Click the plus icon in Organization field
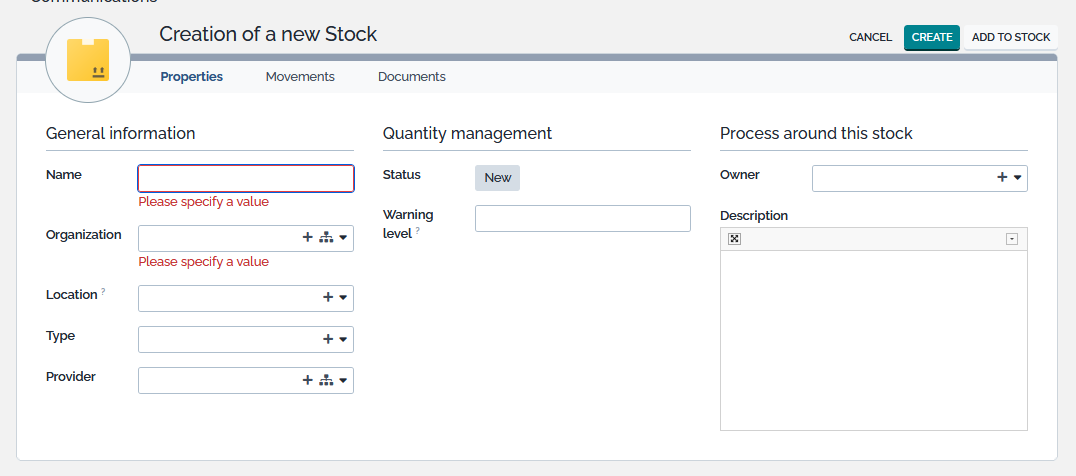 [x=307, y=238]
